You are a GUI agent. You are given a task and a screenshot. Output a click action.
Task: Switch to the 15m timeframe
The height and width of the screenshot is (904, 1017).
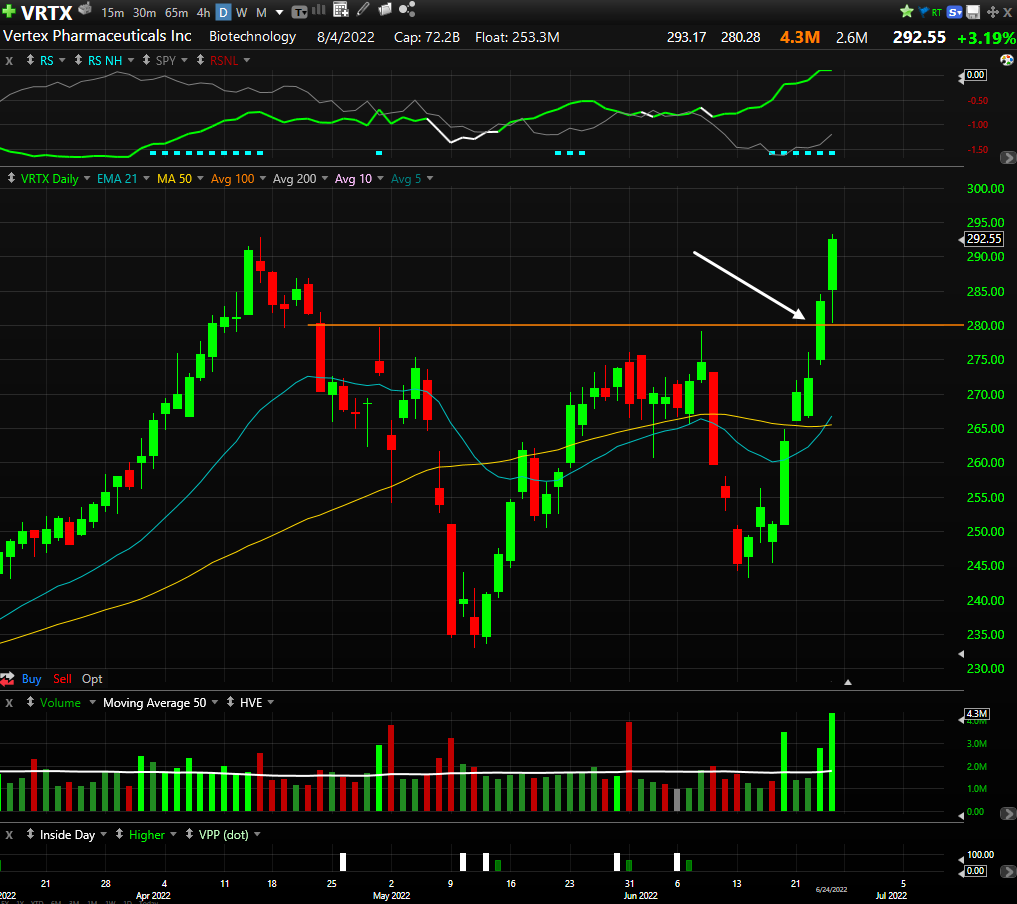coord(112,12)
